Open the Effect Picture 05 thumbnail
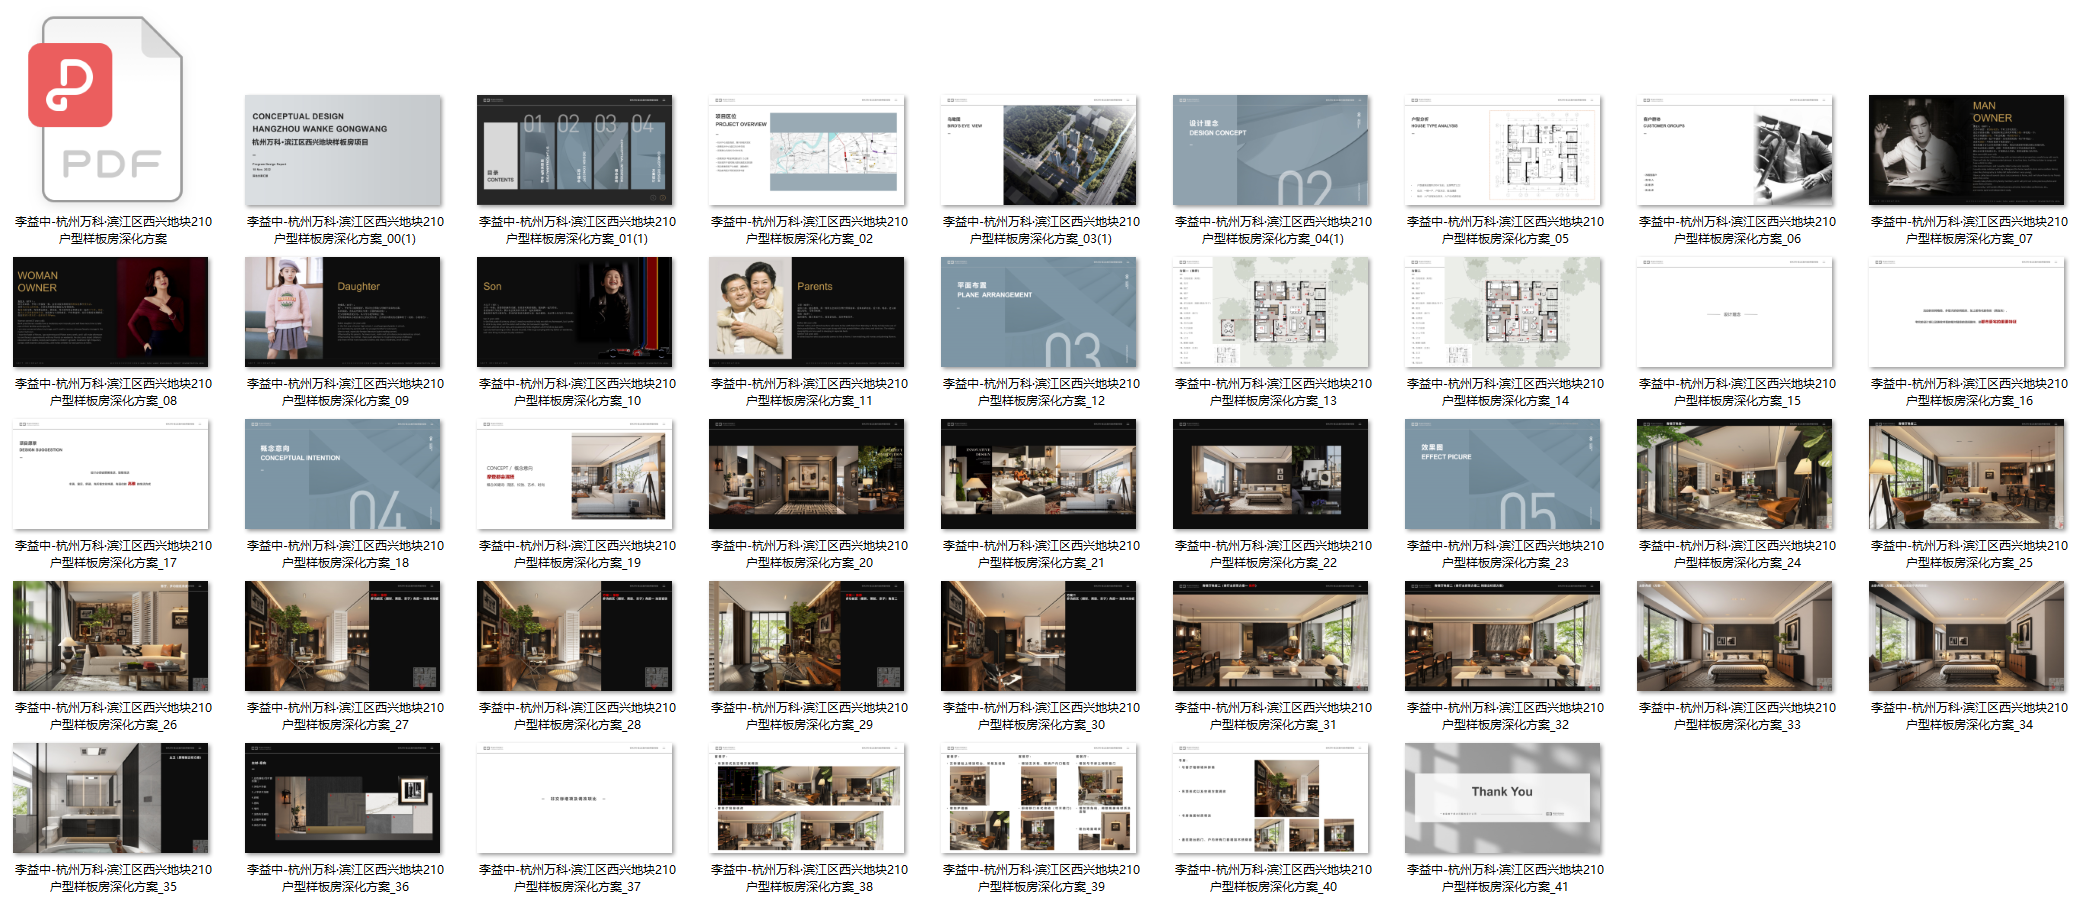The height and width of the screenshot is (911, 2078). click(x=1502, y=474)
